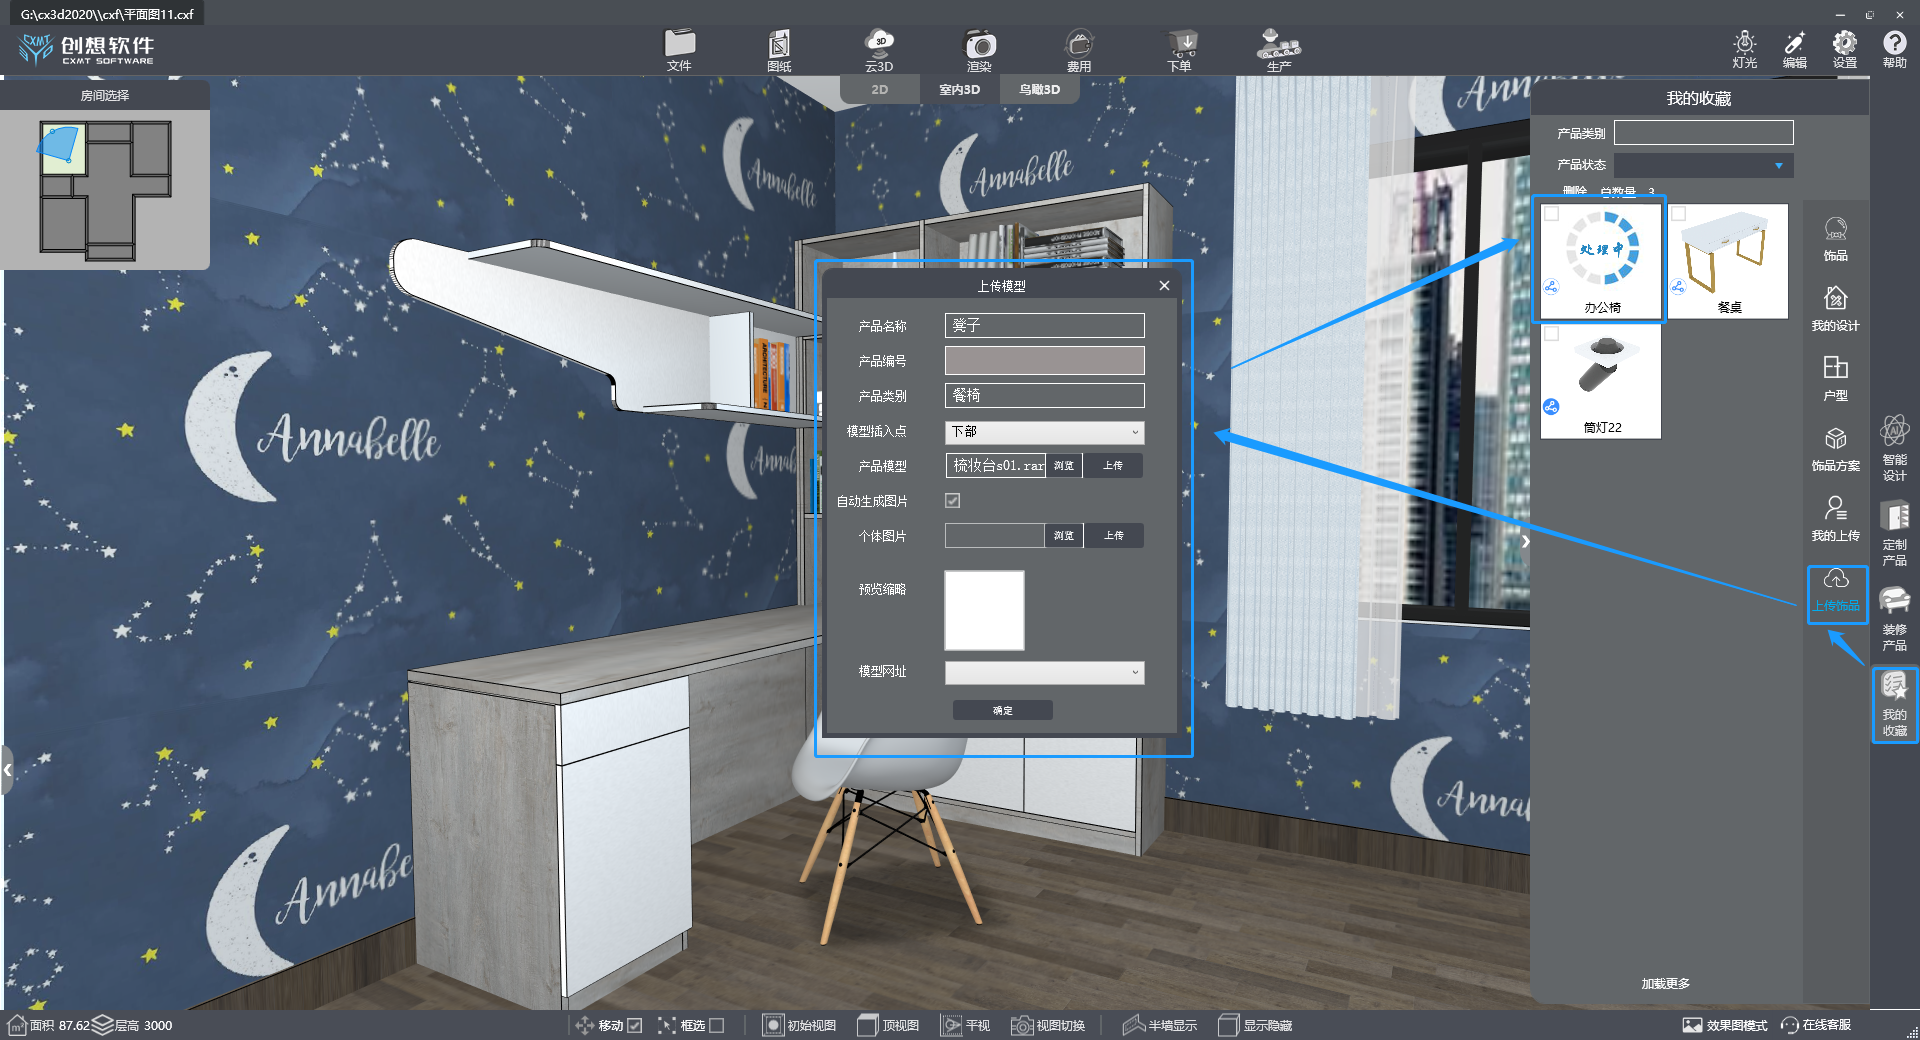Open the 编辑 edit tool
This screenshot has width=1920, height=1040.
(x=1795, y=48)
